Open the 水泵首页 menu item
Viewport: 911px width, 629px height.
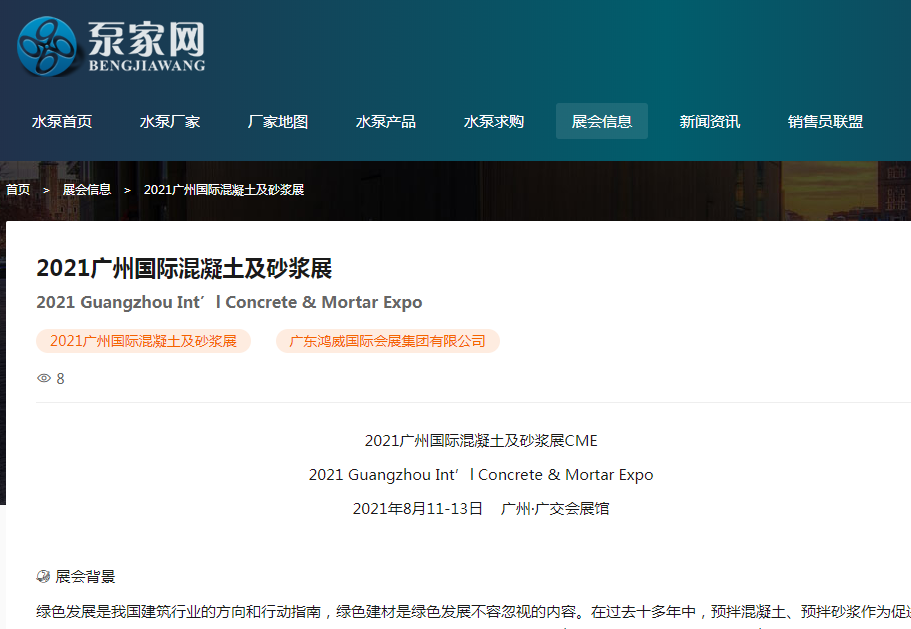62,121
